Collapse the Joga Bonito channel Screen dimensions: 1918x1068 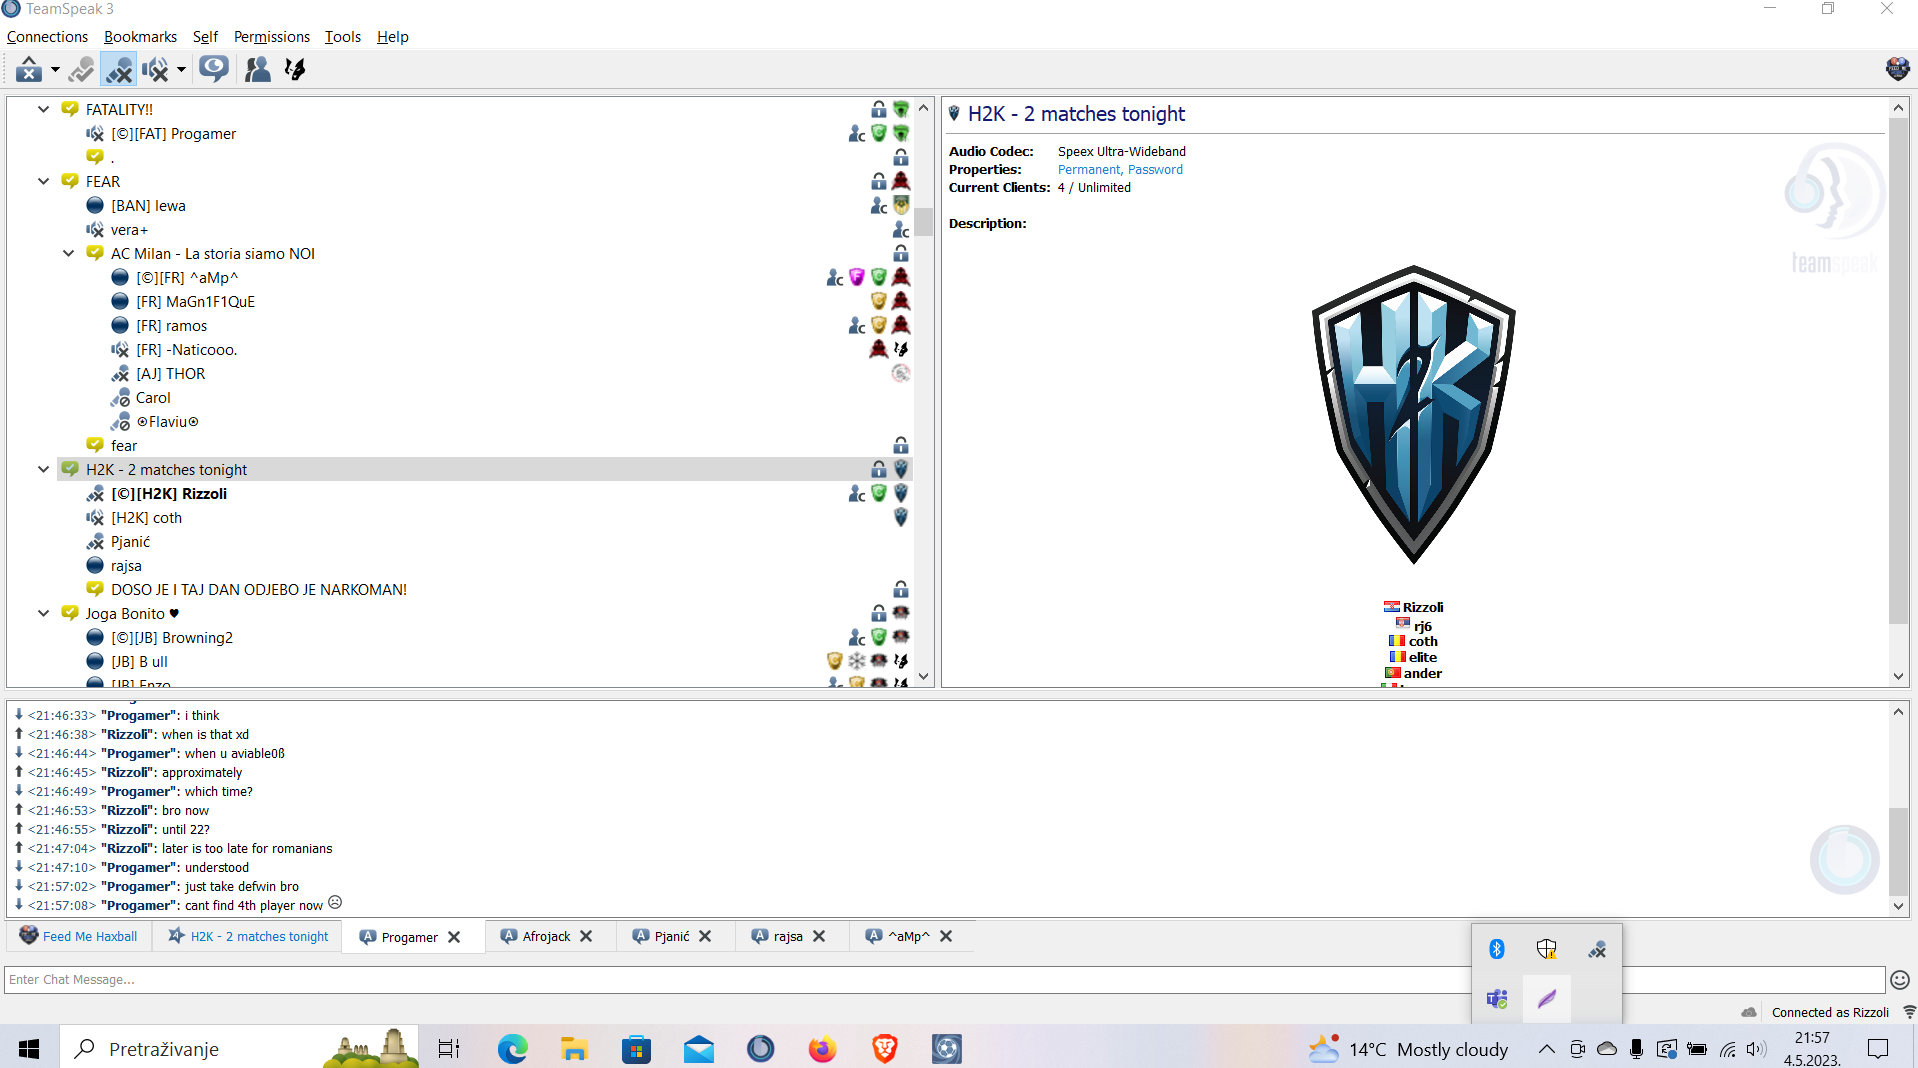point(43,613)
